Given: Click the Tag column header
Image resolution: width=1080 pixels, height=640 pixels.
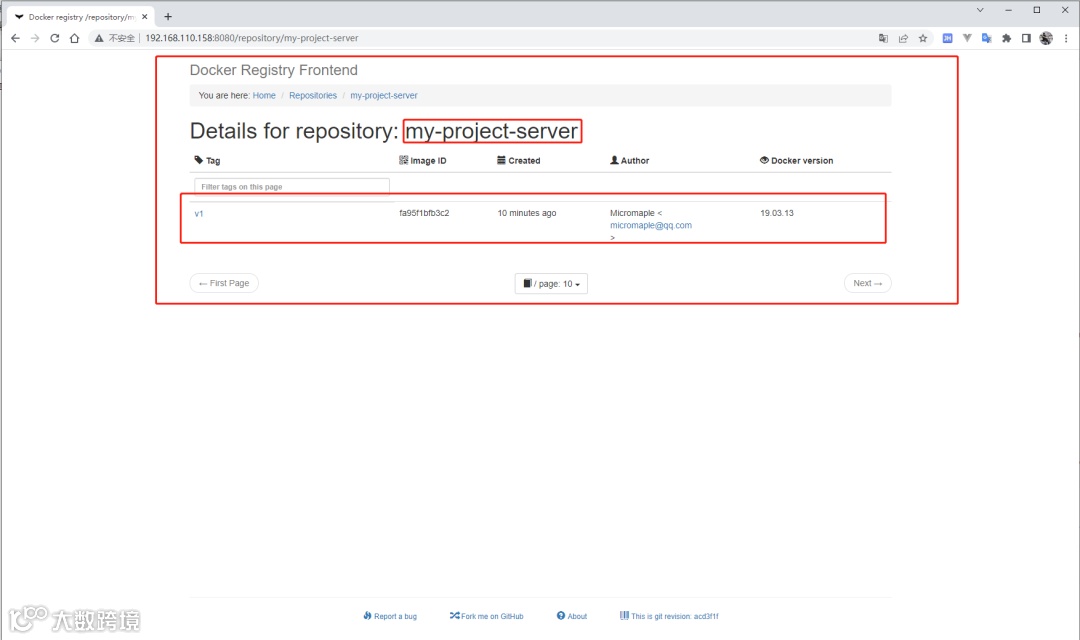Looking at the screenshot, I should (207, 161).
